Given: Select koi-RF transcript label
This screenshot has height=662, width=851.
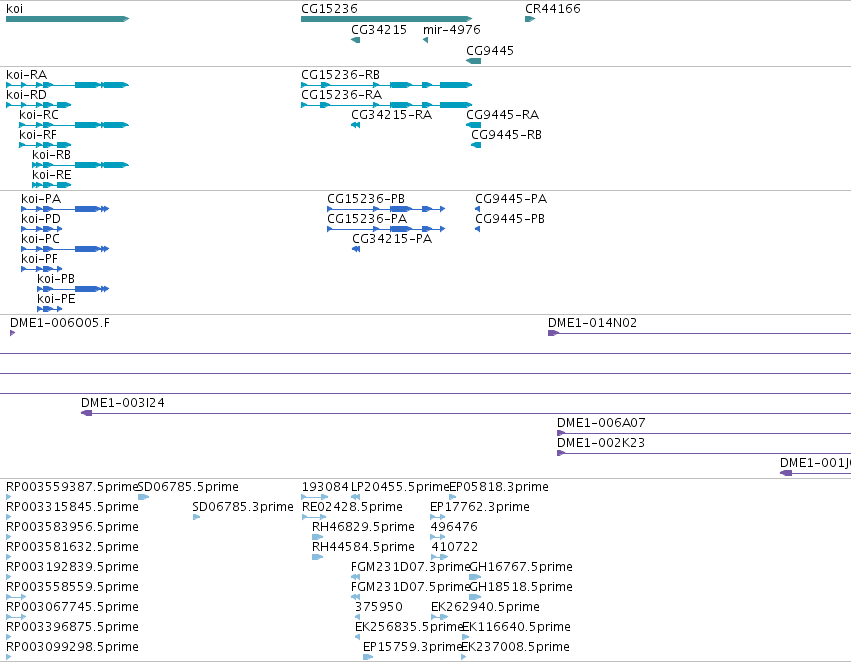Looking at the screenshot, I should click(x=38, y=135).
